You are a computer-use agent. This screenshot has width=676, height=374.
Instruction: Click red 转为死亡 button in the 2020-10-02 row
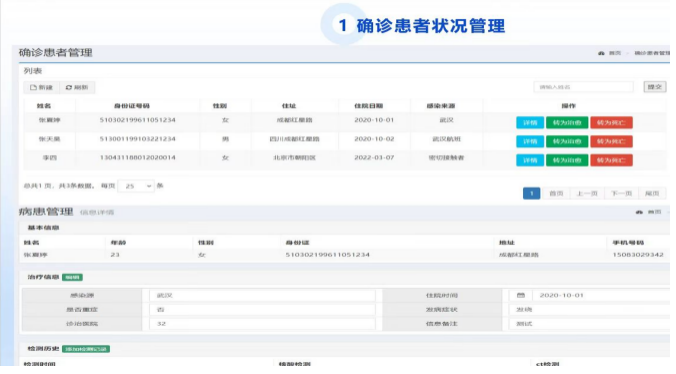611,141
